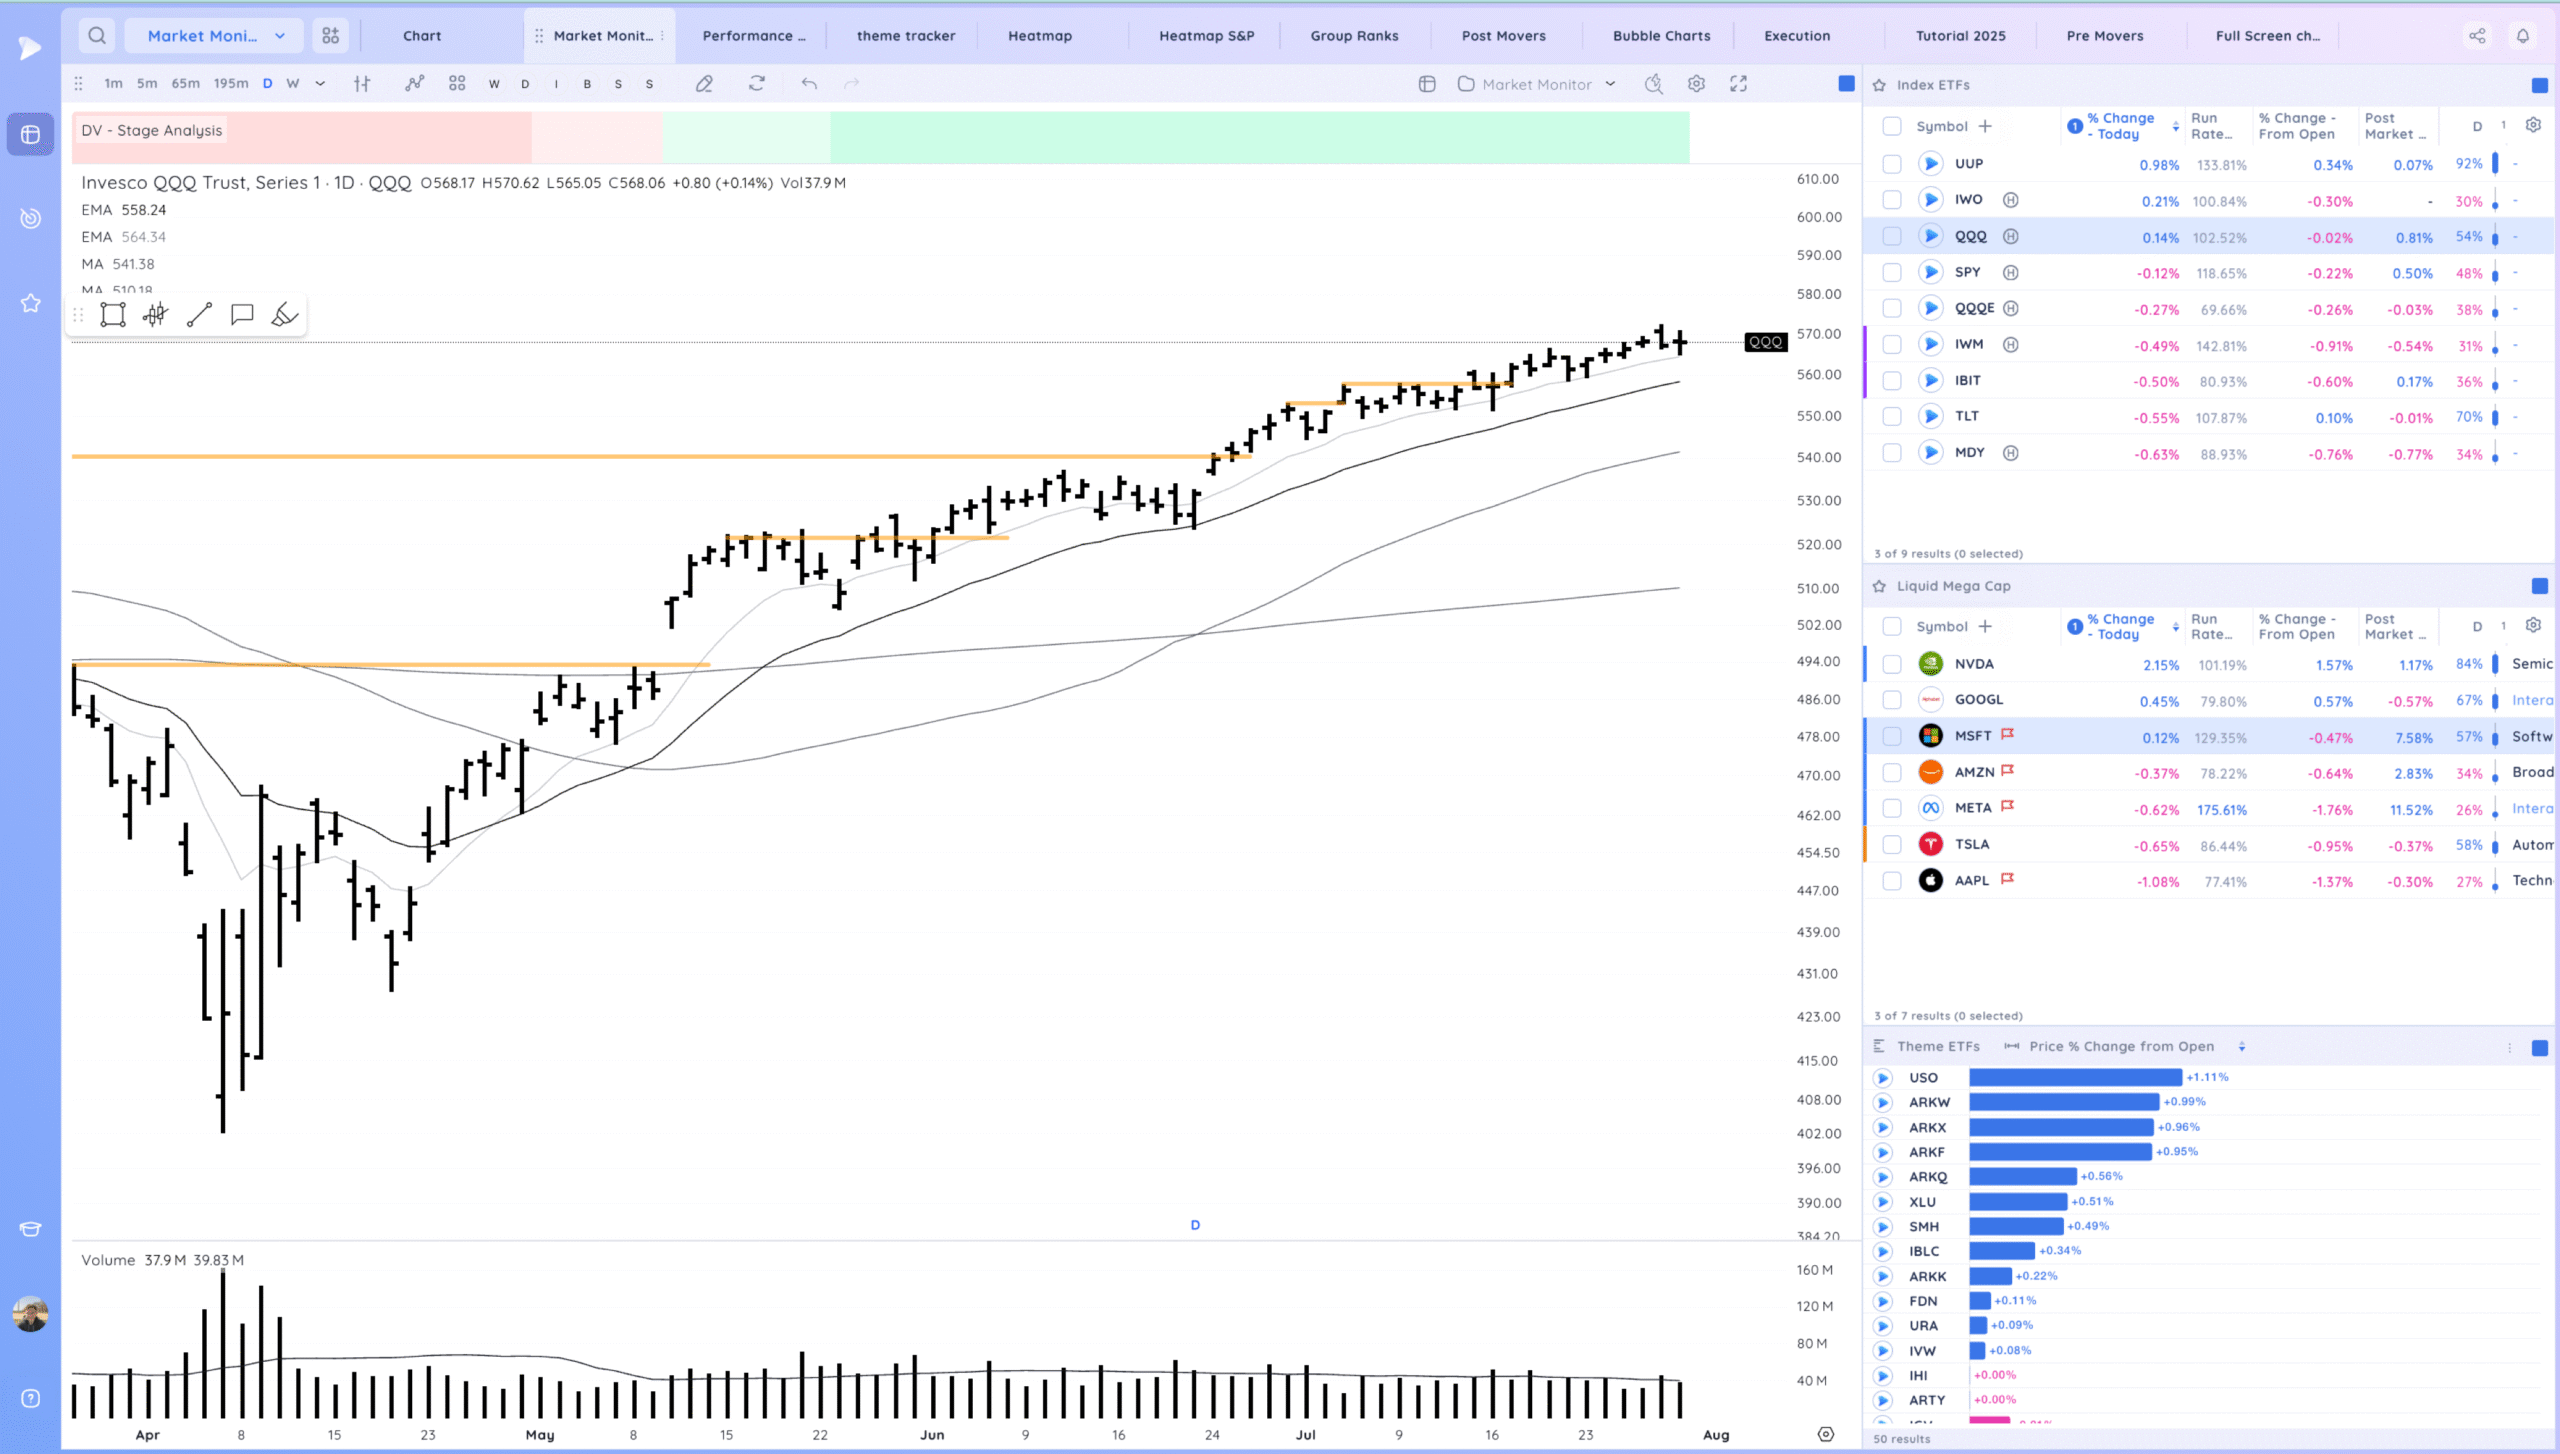Screen dimensions: 2560x1454
Task: Expand the timeframe chevron after W
Action: pos(320,84)
